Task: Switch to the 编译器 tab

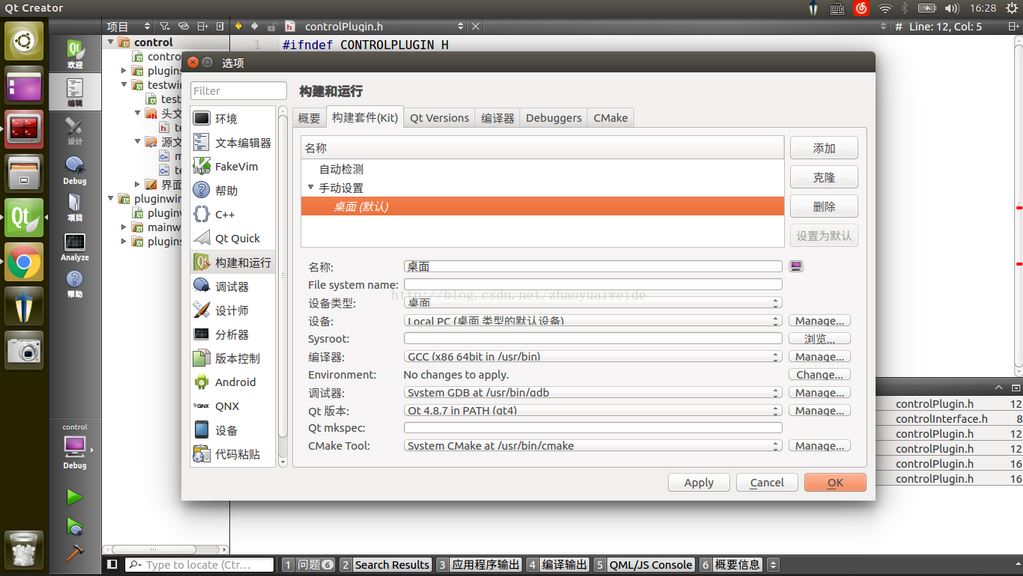Action: [497, 118]
